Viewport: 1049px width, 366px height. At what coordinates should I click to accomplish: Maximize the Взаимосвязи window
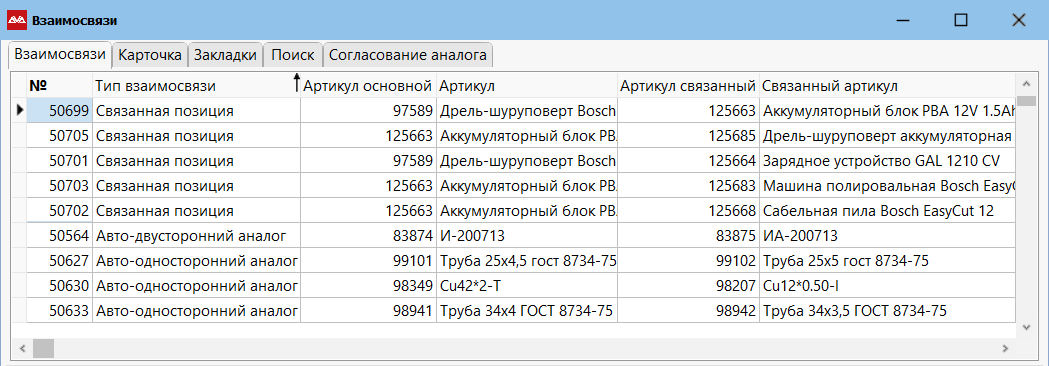961,20
